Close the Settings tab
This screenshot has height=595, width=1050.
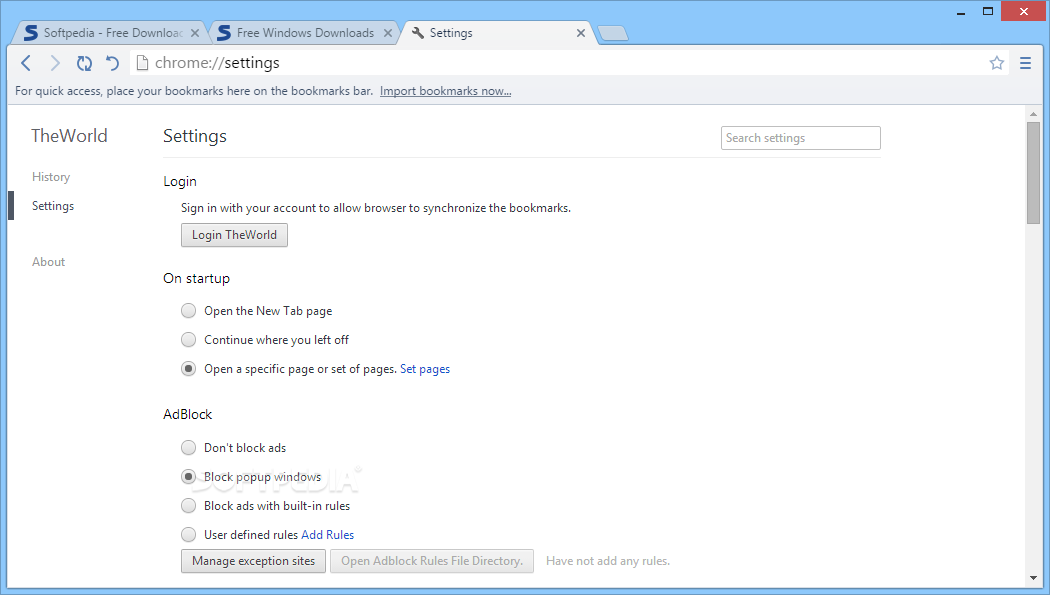click(x=581, y=33)
